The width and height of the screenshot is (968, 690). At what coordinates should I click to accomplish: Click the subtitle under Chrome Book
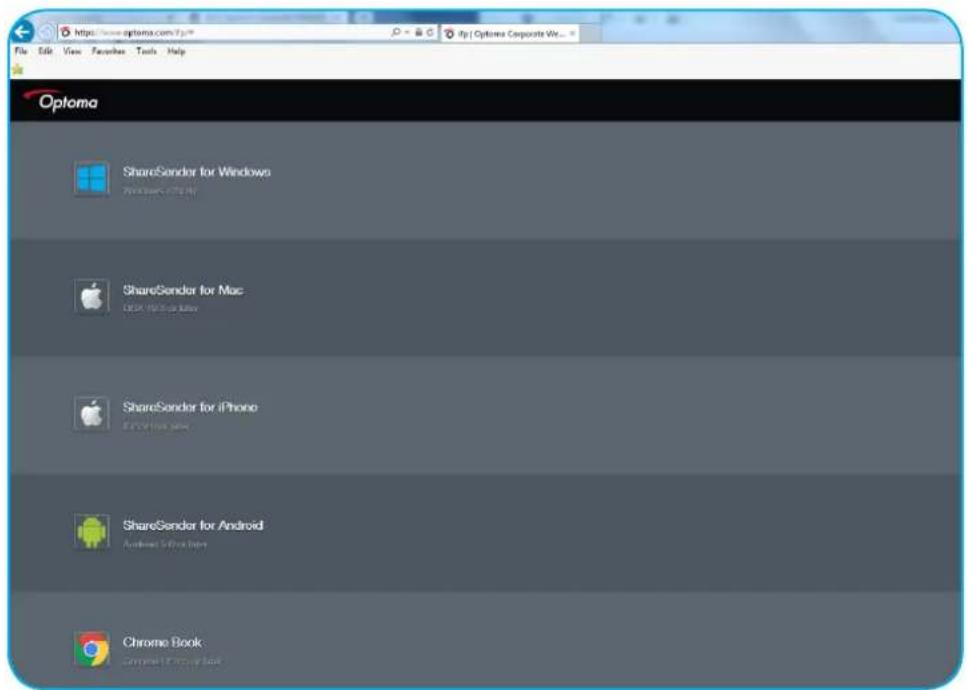(172, 661)
